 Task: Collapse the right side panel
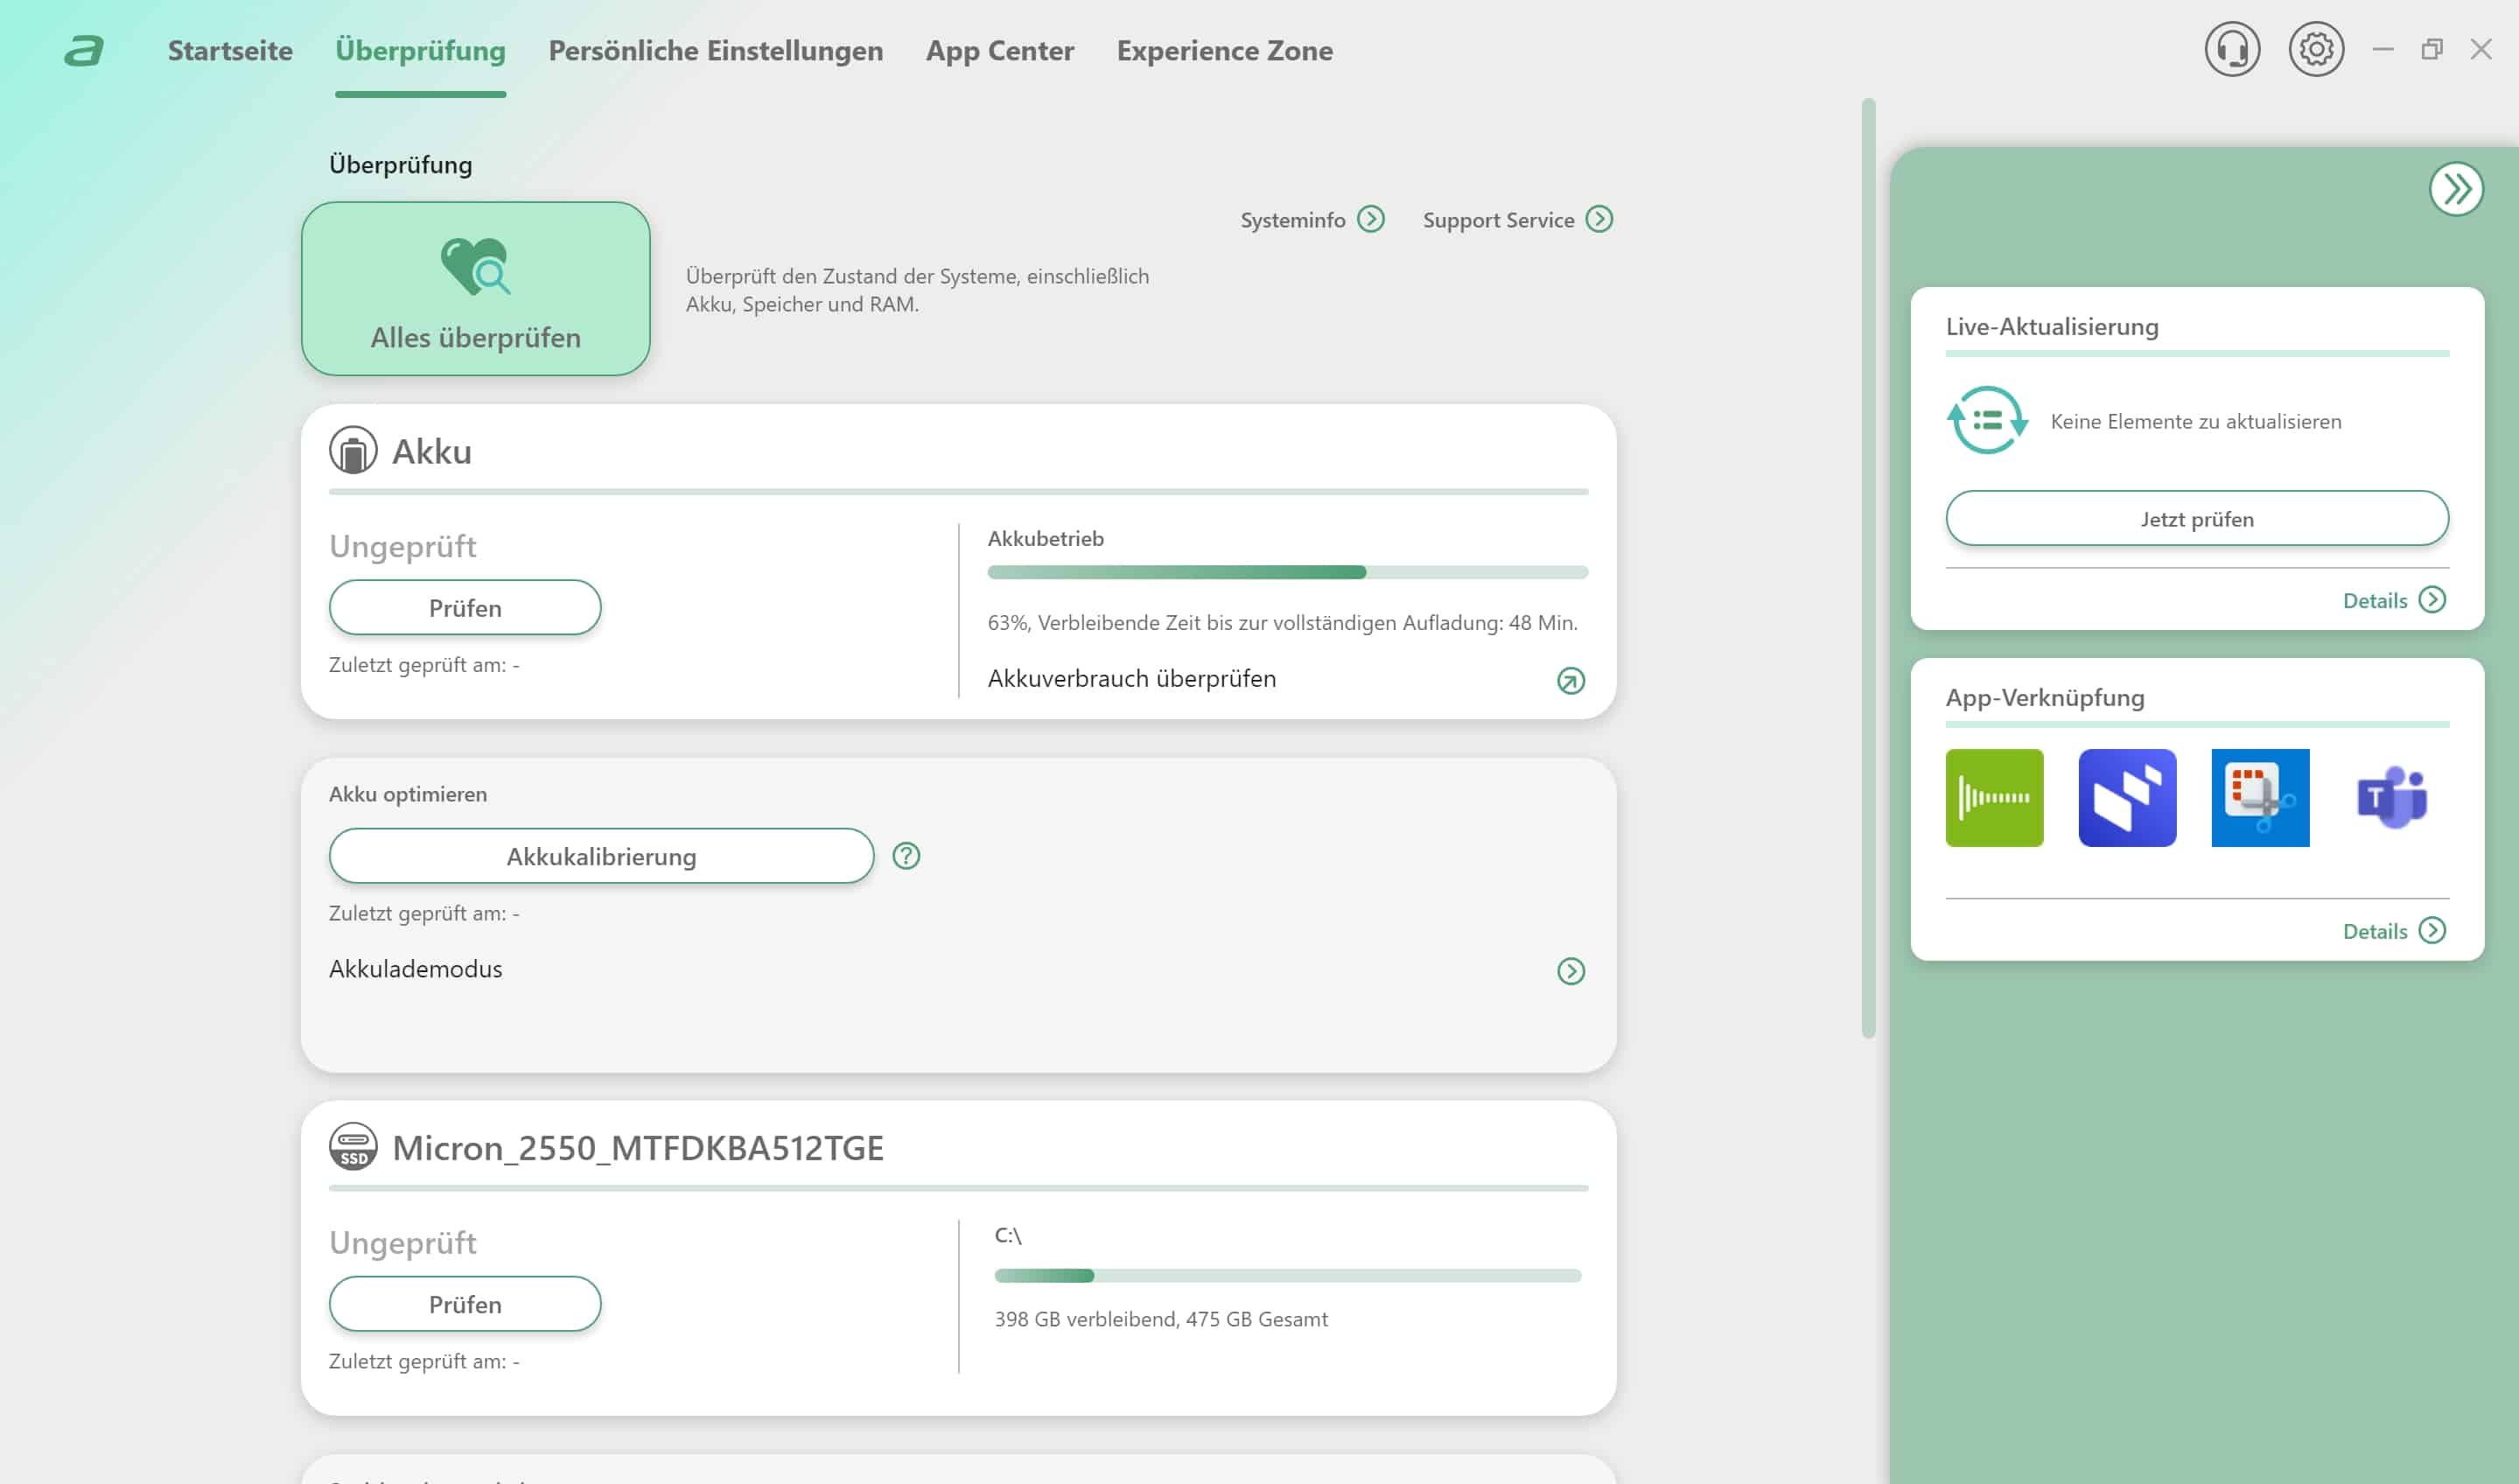pos(2455,189)
